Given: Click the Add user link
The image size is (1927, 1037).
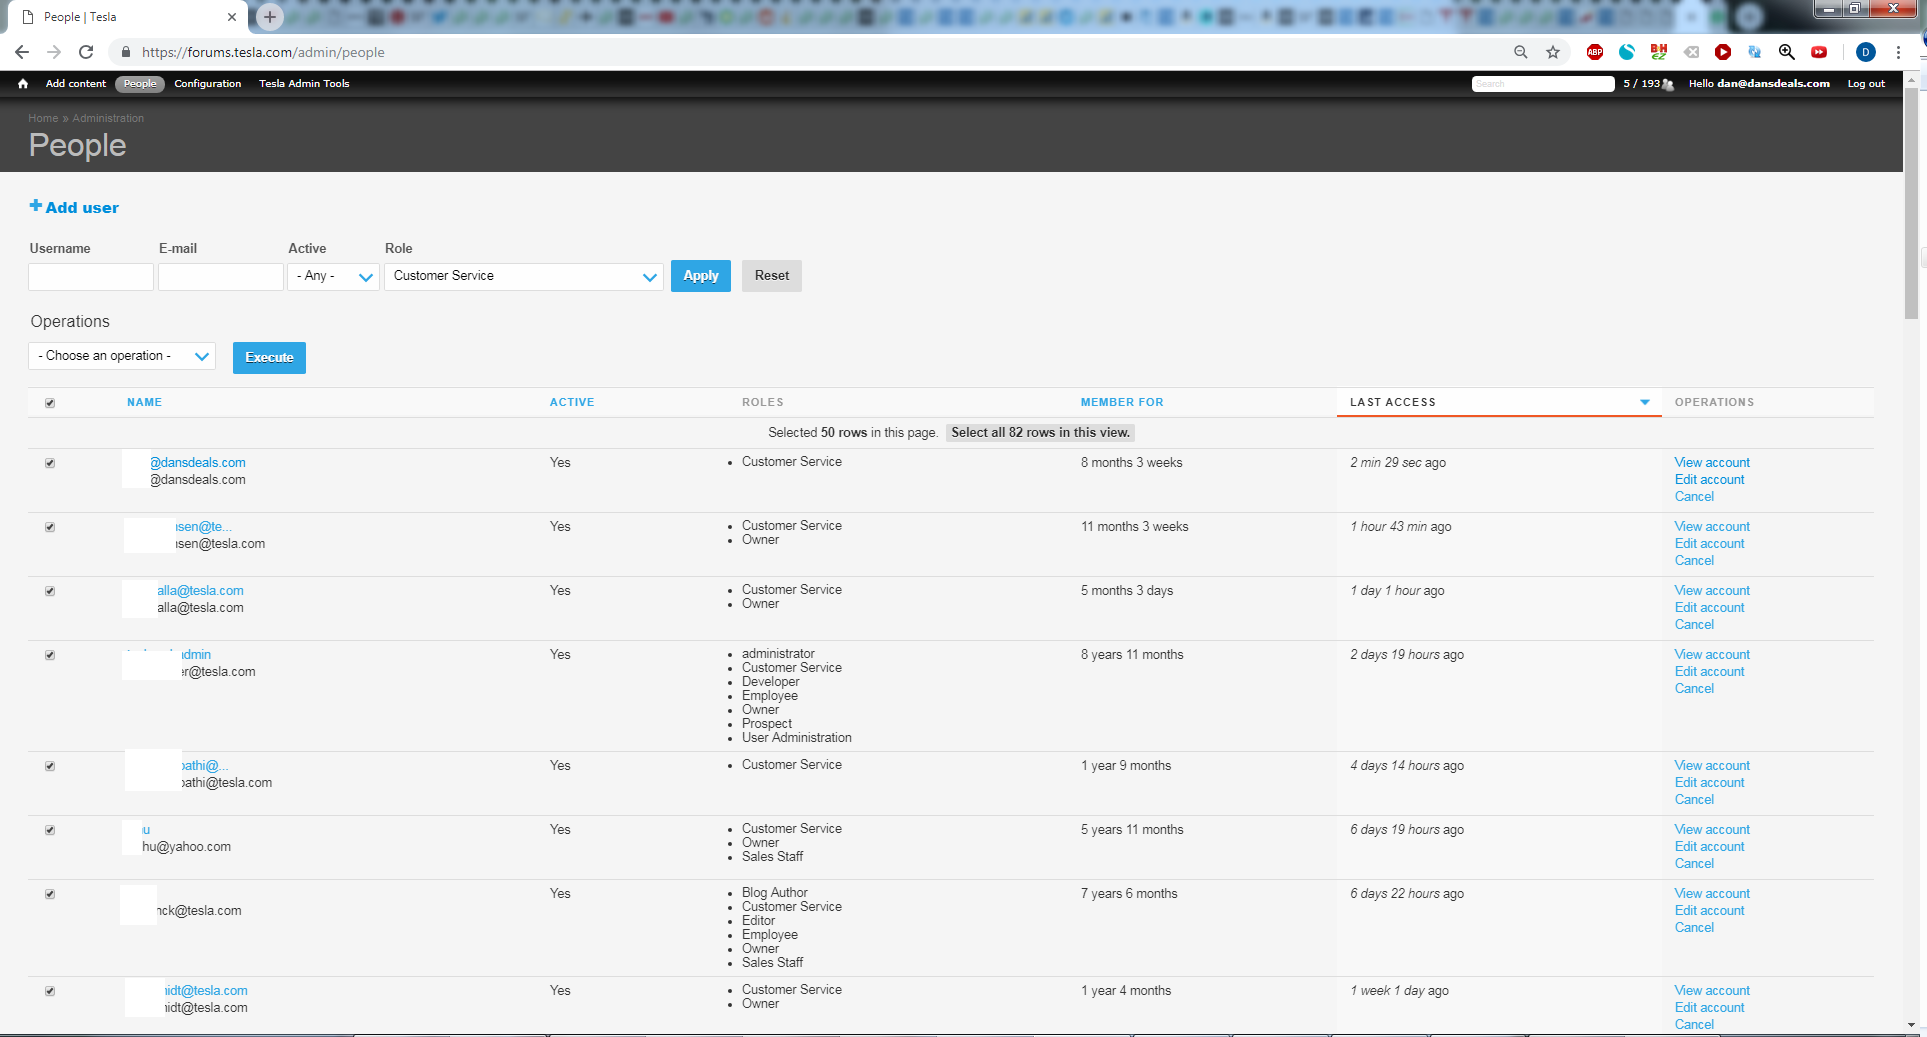Looking at the screenshot, I should 82,208.
